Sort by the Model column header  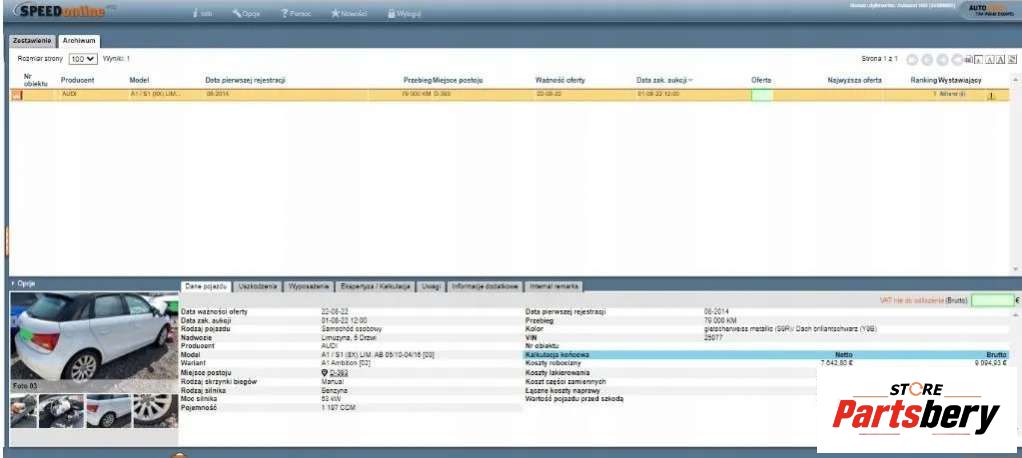(x=139, y=80)
